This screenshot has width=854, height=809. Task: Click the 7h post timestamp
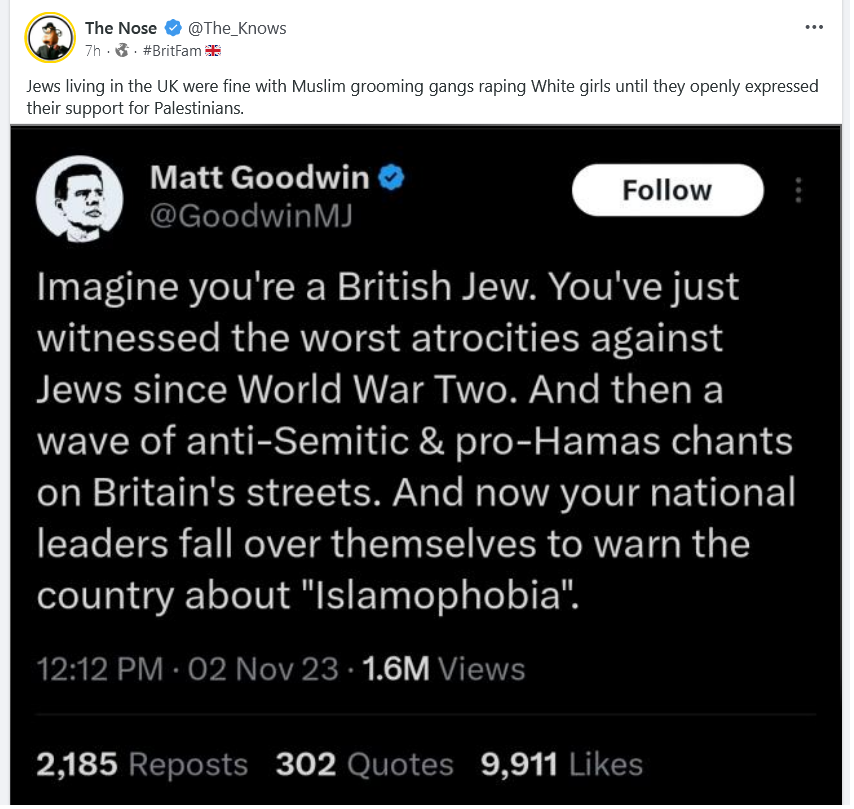93,51
